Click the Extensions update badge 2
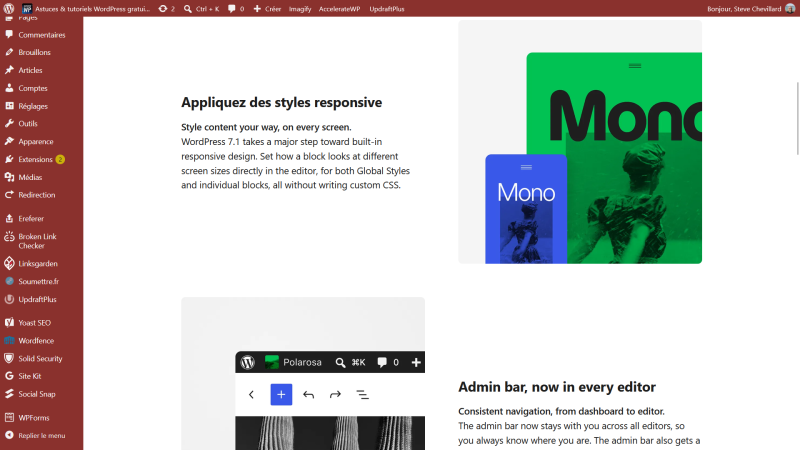The height and width of the screenshot is (450, 800). tap(60, 159)
